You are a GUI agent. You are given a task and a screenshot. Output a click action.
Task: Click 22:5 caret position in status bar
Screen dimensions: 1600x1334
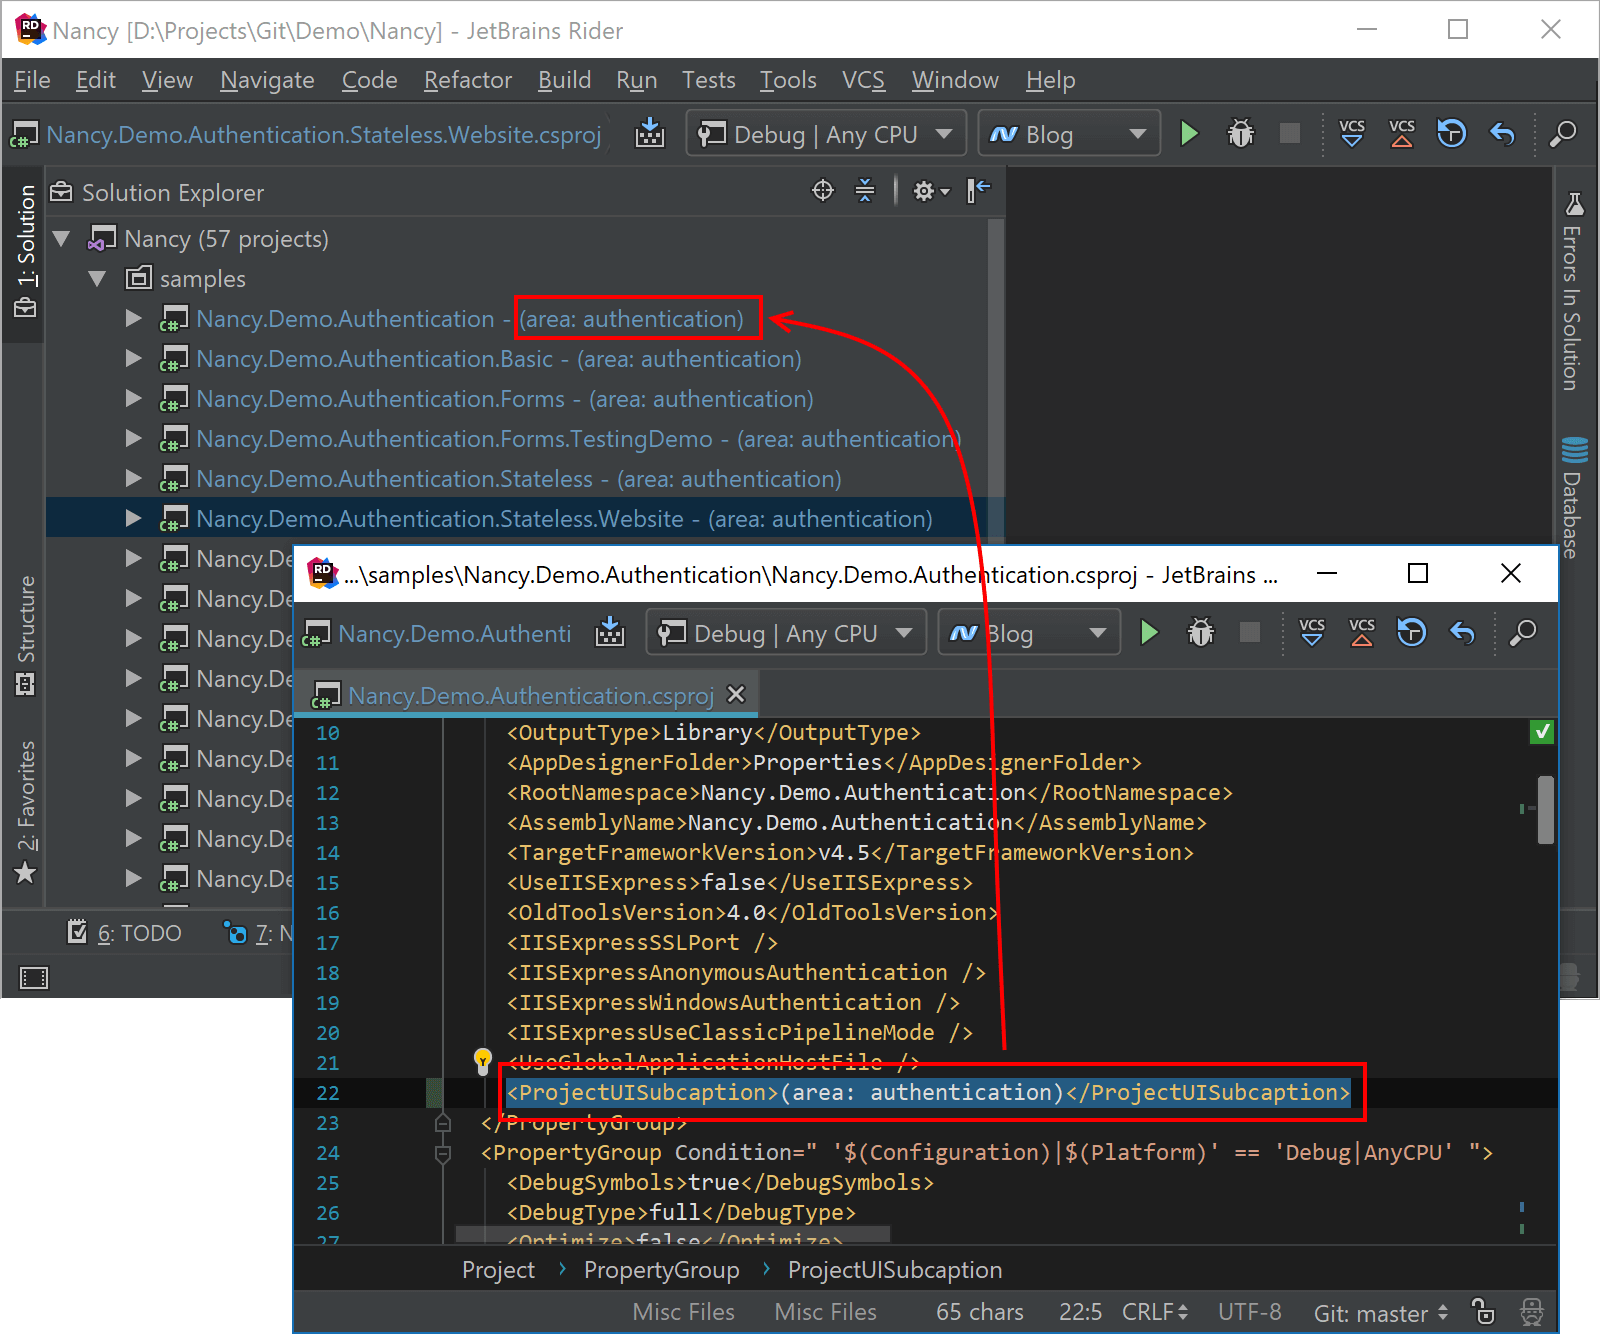pos(1080,1312)
